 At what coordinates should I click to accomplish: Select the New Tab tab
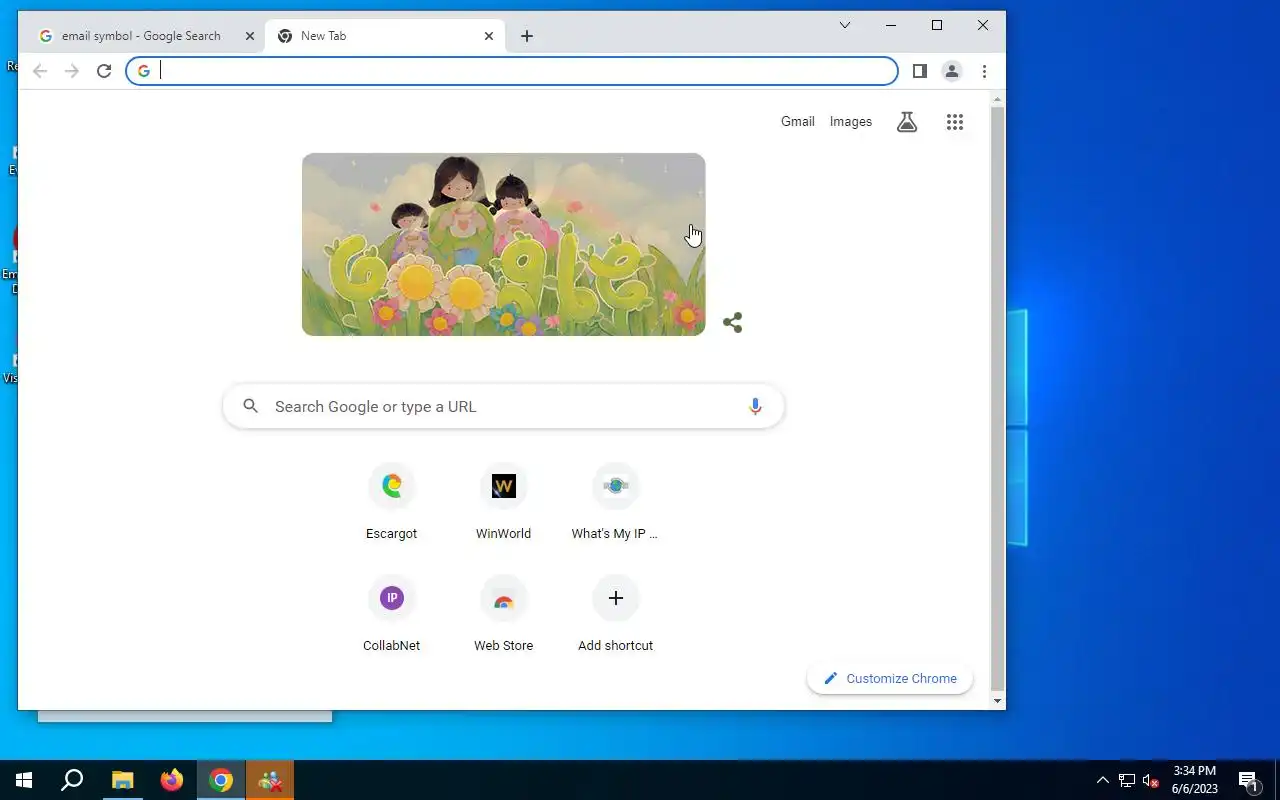(385, 36)
